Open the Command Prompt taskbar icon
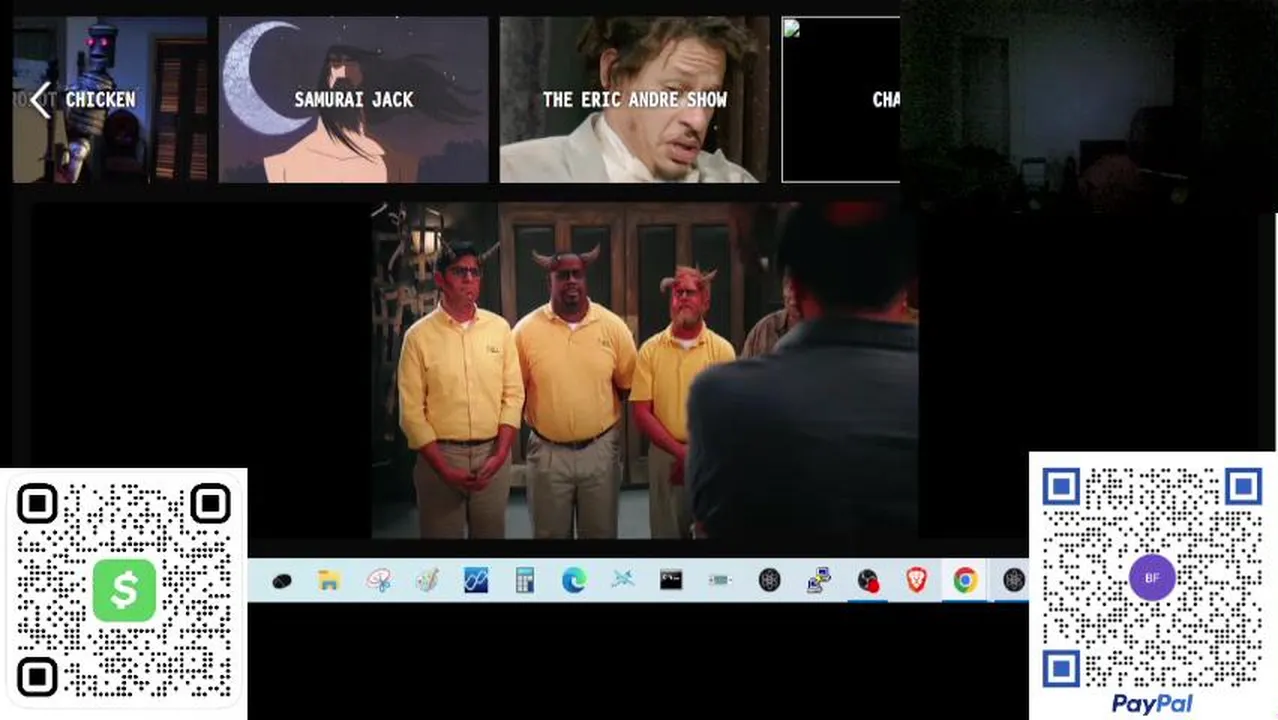Screen dimensions: 1278x720 click(x=671, y=580)
